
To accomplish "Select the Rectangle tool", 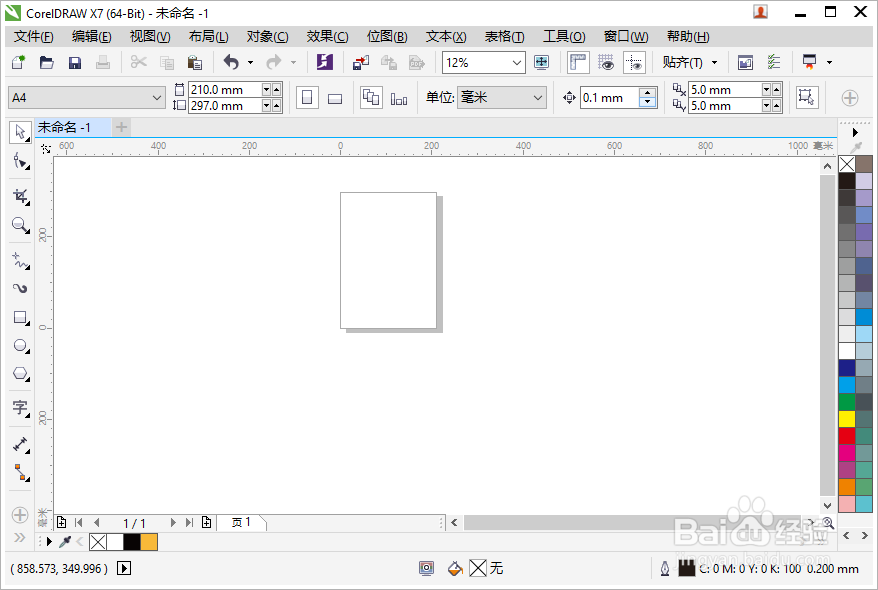I will (x=21, y=317).
